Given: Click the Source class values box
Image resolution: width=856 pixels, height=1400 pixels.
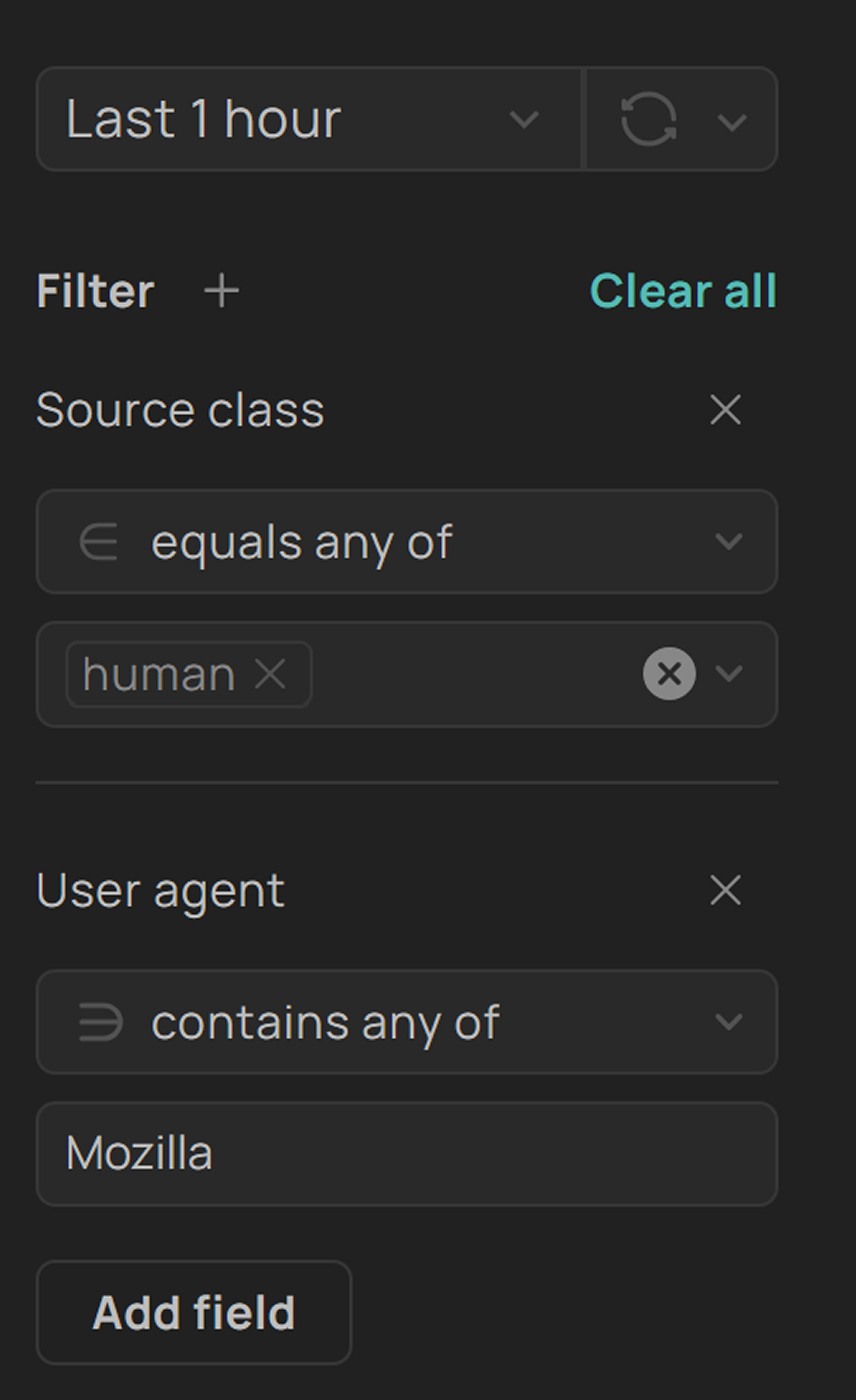Looking at the screenshot, I should pos(470,674).
